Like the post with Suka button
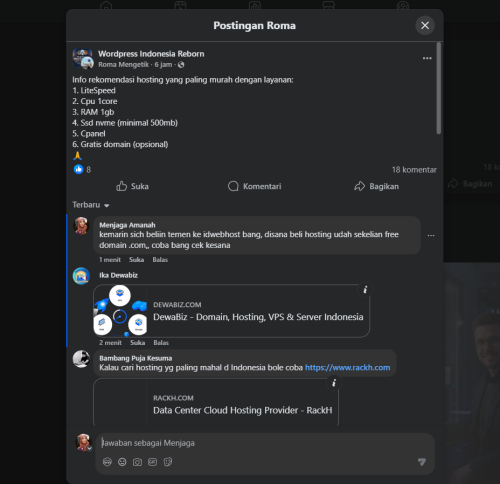 pyautogui.click(x=132, y=186)
